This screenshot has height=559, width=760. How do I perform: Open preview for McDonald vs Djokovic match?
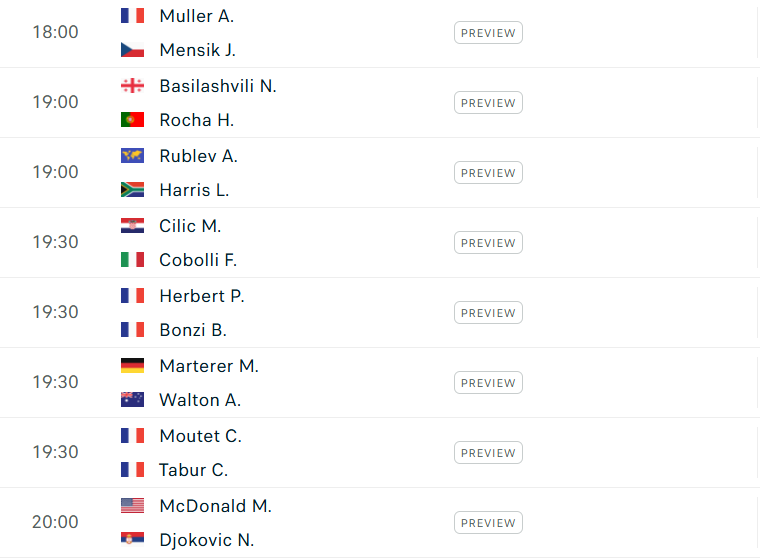coord(488,523)
